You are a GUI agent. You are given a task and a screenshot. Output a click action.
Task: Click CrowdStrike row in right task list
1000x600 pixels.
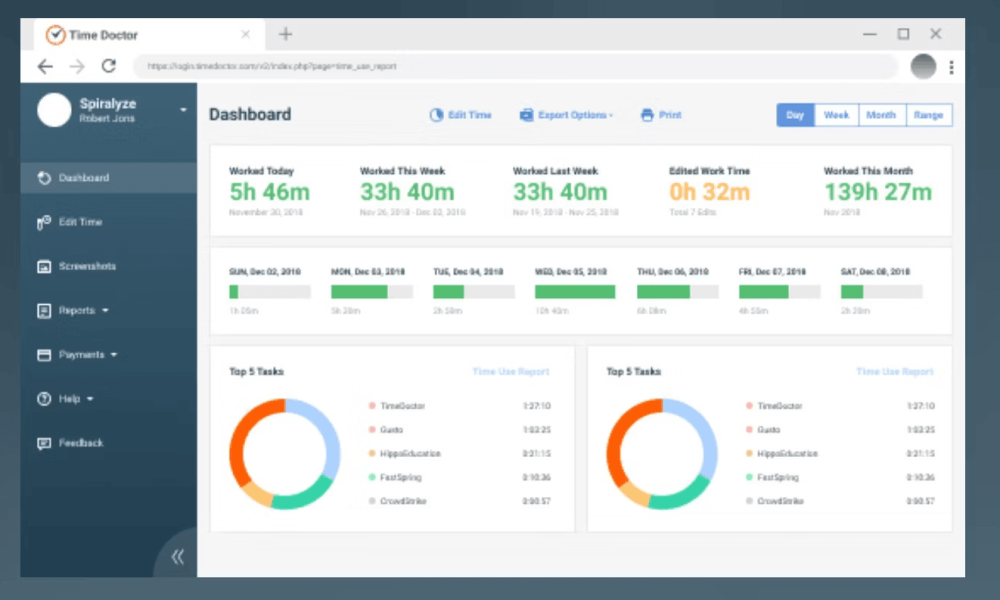pyautogui.click(x=840, y=501)
